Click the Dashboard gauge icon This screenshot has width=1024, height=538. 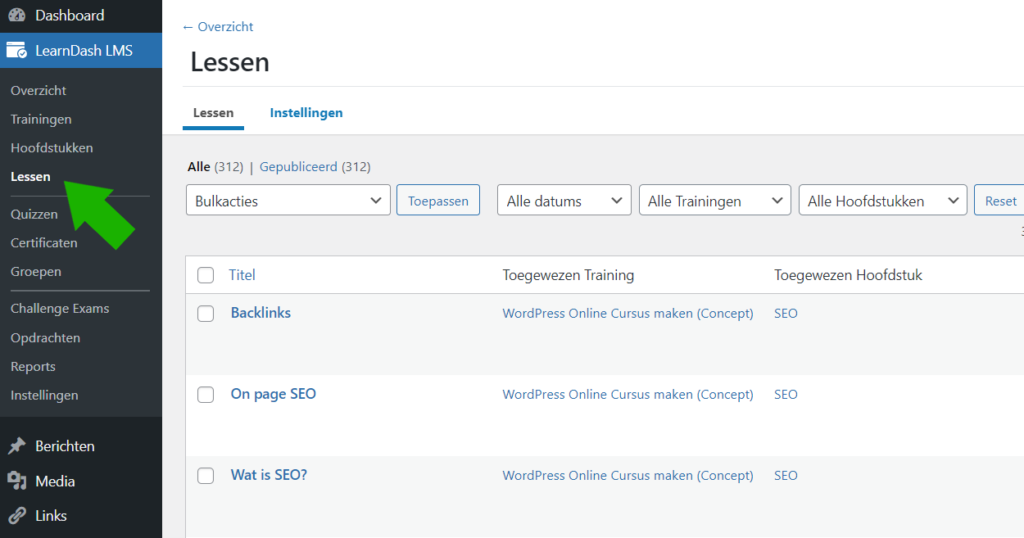(17, 15)
